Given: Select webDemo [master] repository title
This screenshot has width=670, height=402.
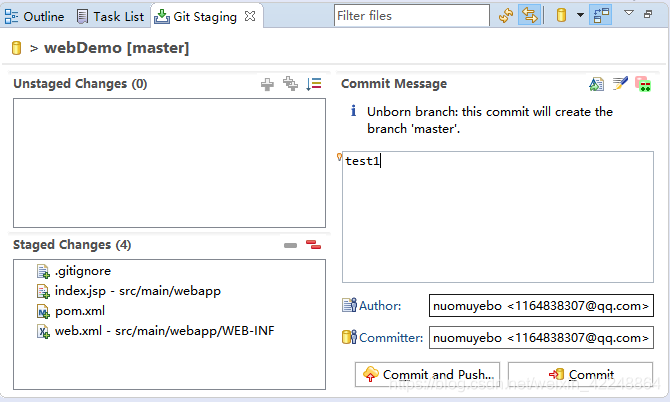Looking at the screenshot, I should click(x=116, y=48).
